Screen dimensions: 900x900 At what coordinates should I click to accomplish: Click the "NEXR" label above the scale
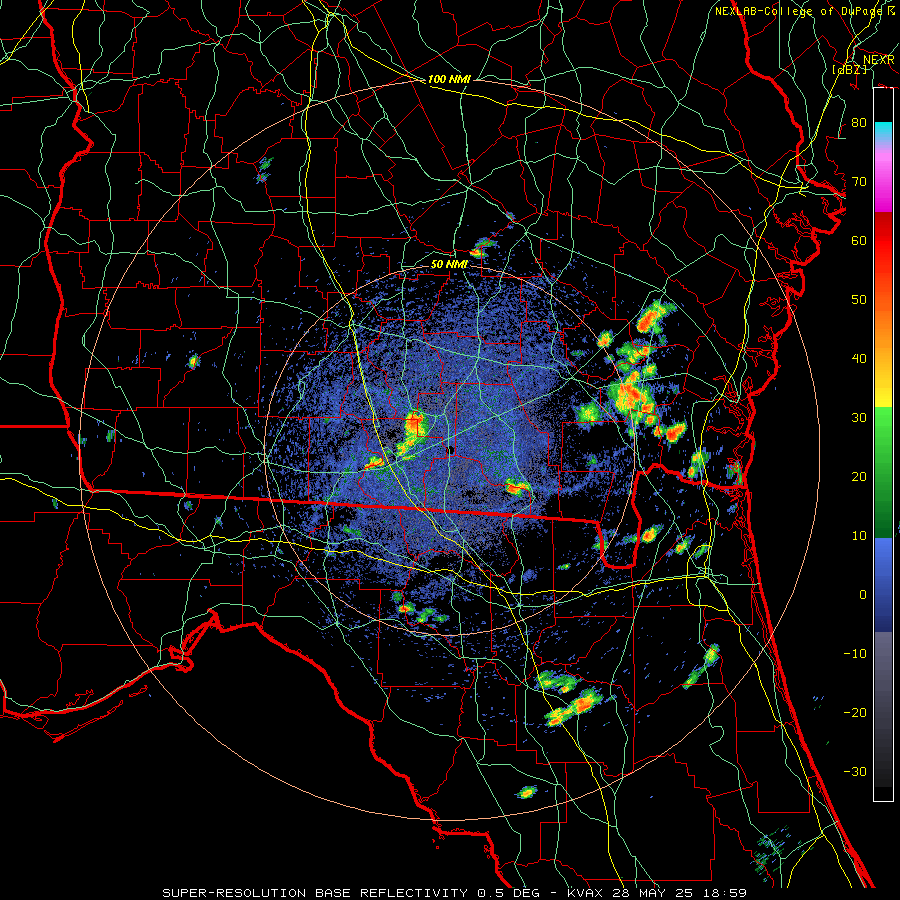point(879,60)
